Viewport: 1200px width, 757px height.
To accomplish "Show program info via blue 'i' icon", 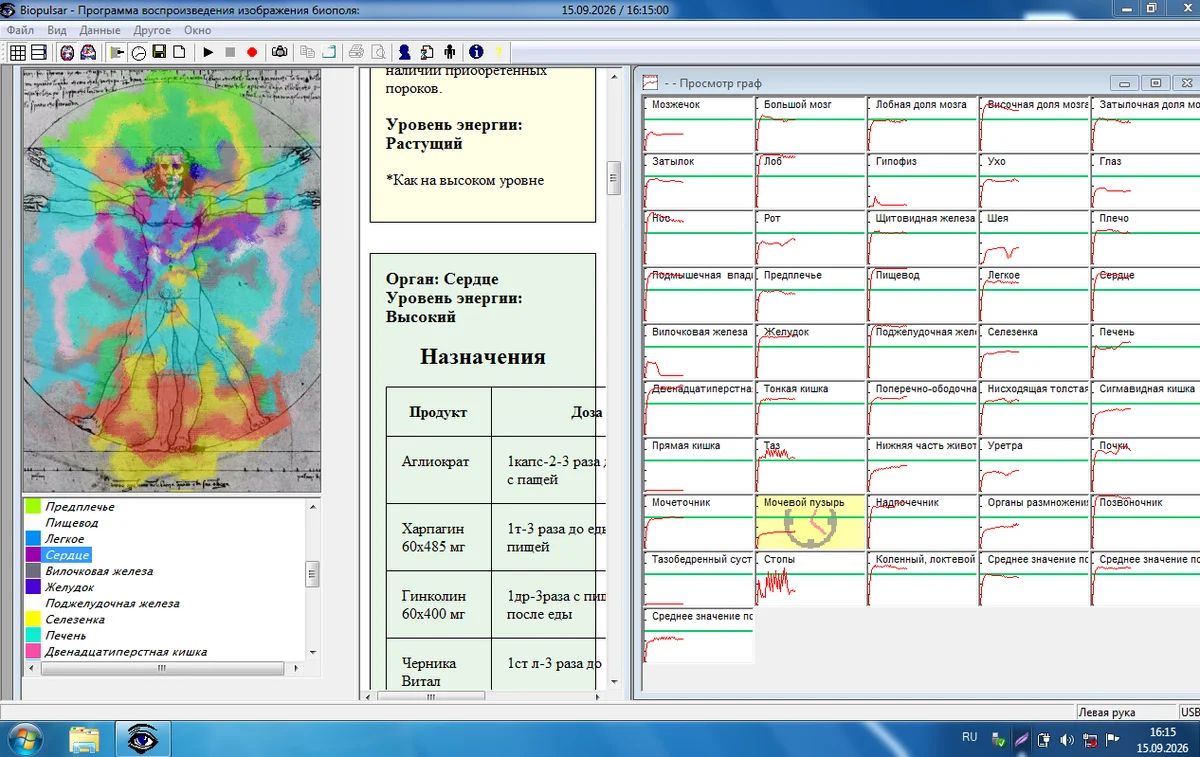I will [x=476, y=52].
